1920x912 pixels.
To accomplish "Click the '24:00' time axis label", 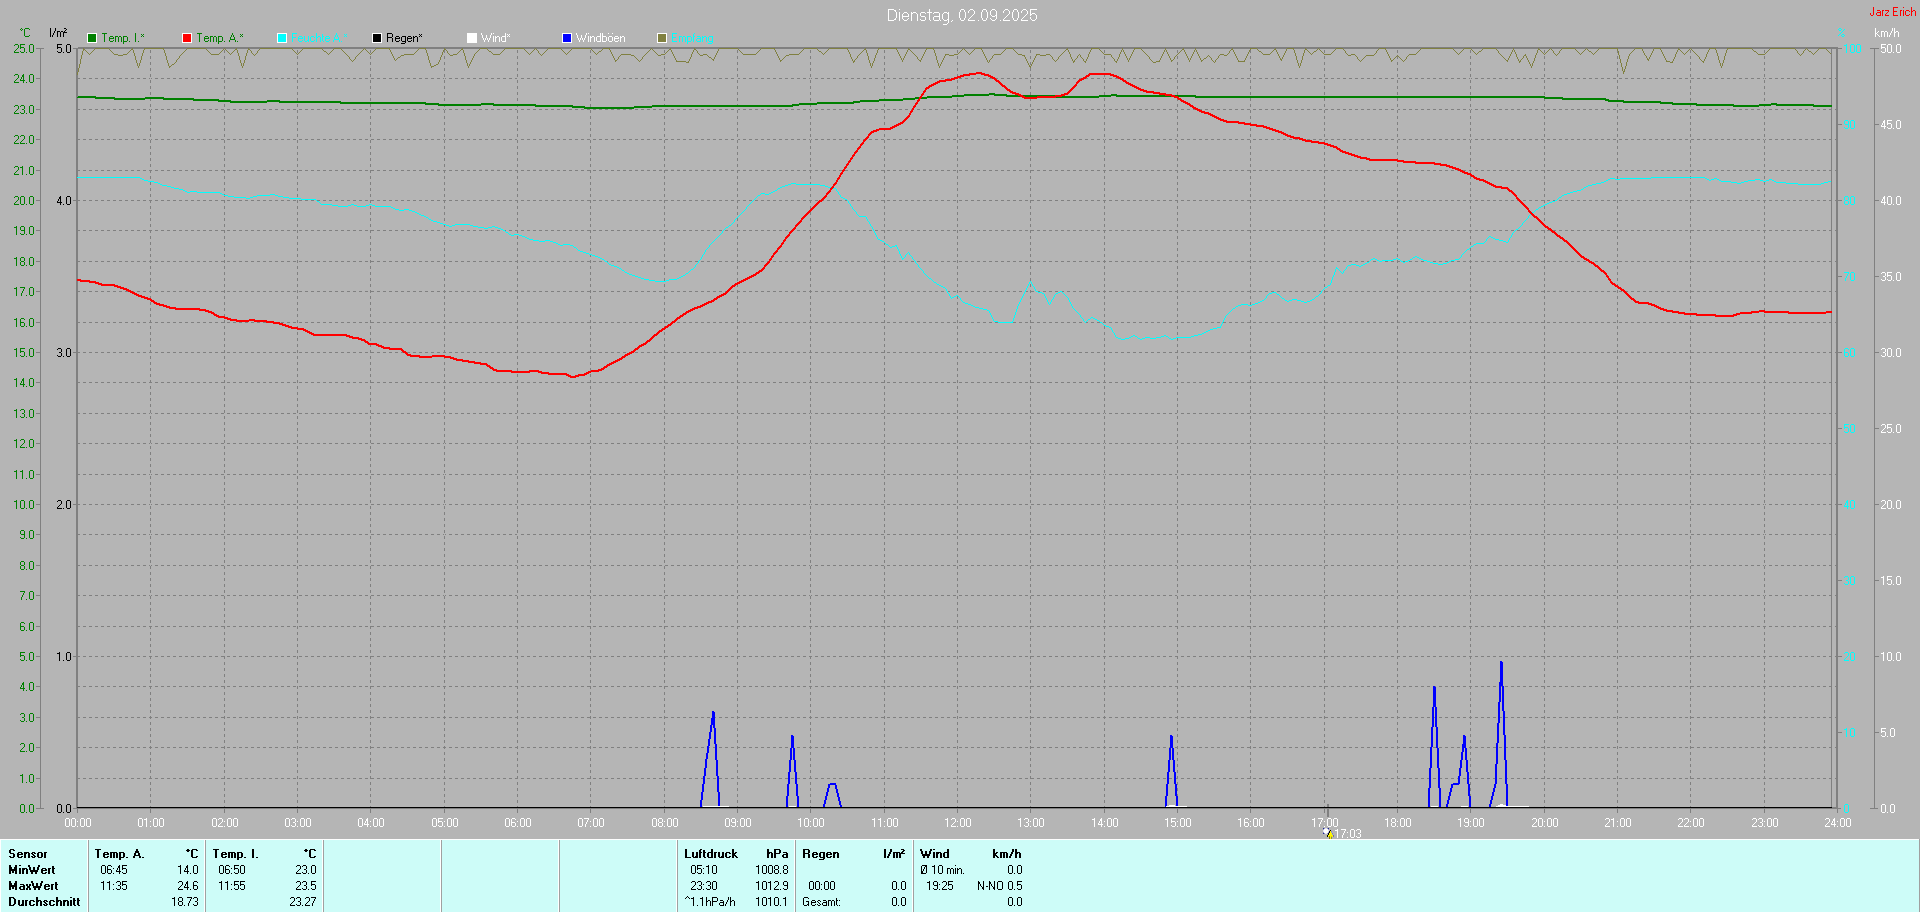I will (x=1838, y=823).
